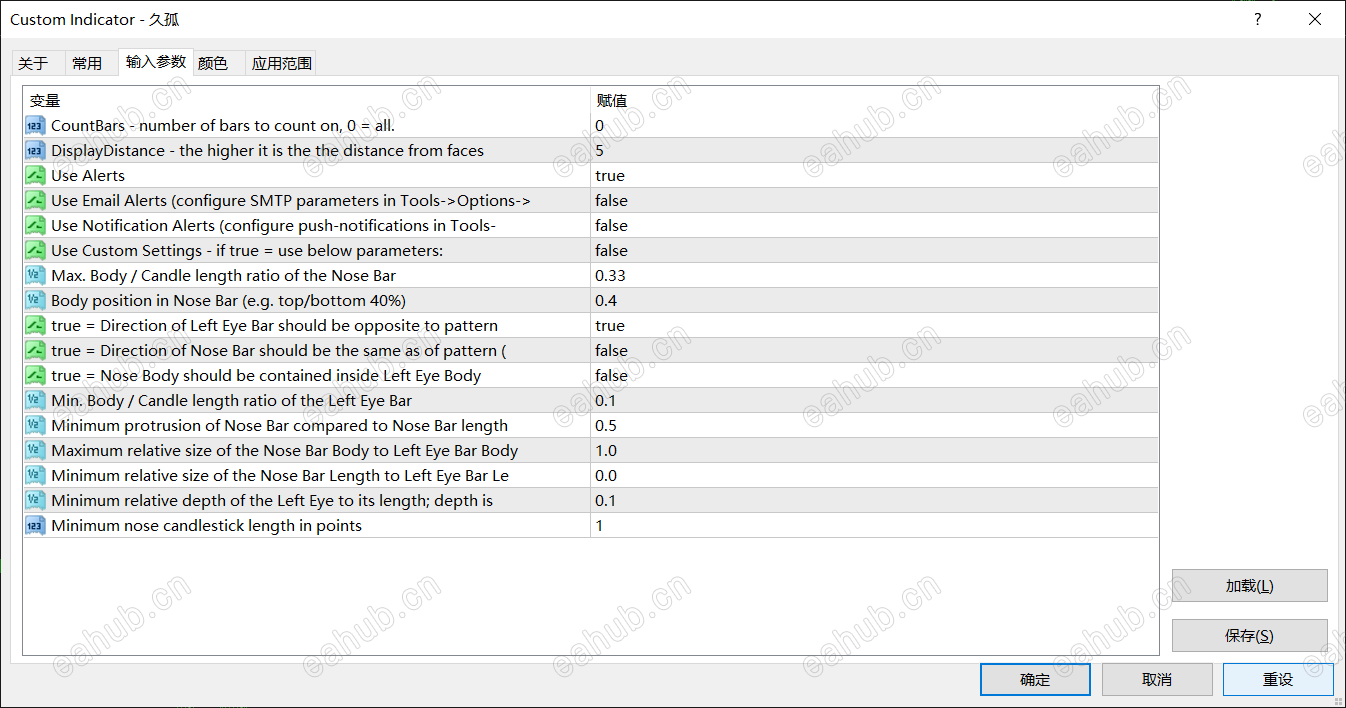The width and height of the screenshot is (1346, 708).
Task: Click the boolean icon for Use Email Alerts
Action: tap(35, 201)
